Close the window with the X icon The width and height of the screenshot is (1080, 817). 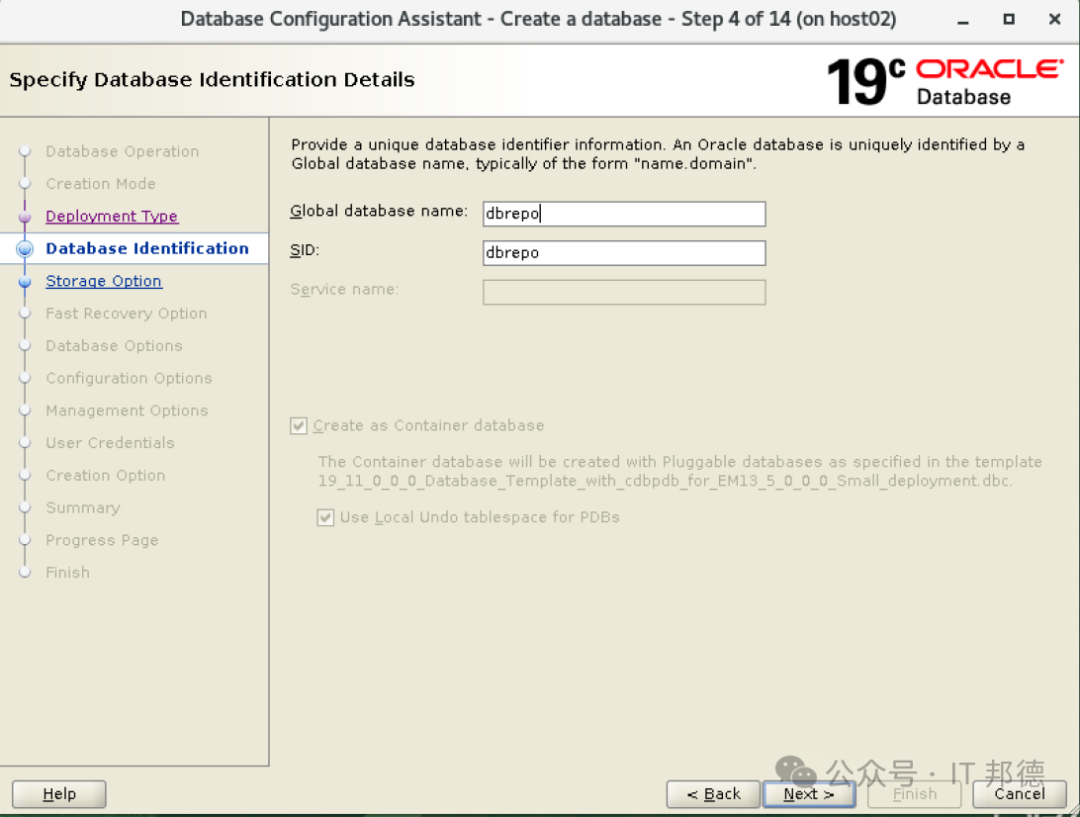[1055, 19]
